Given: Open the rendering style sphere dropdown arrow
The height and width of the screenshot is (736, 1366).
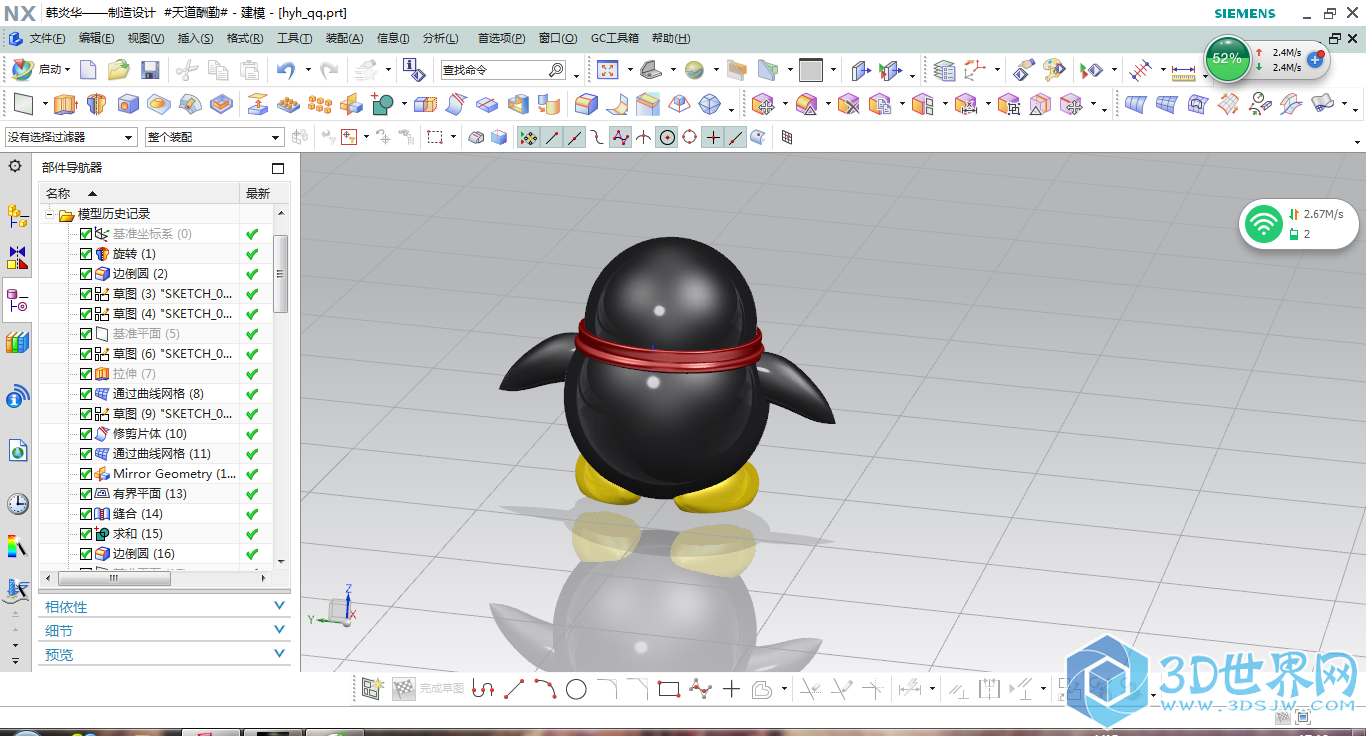Looking at the screenshot, I should 714,70.
